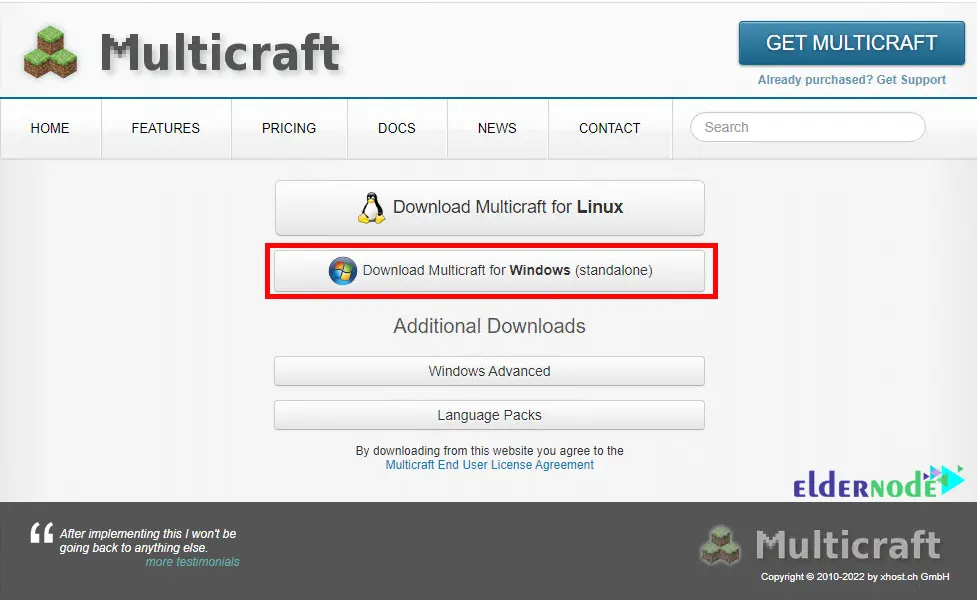Click the testimonial quote text

[x=148, y=541]
